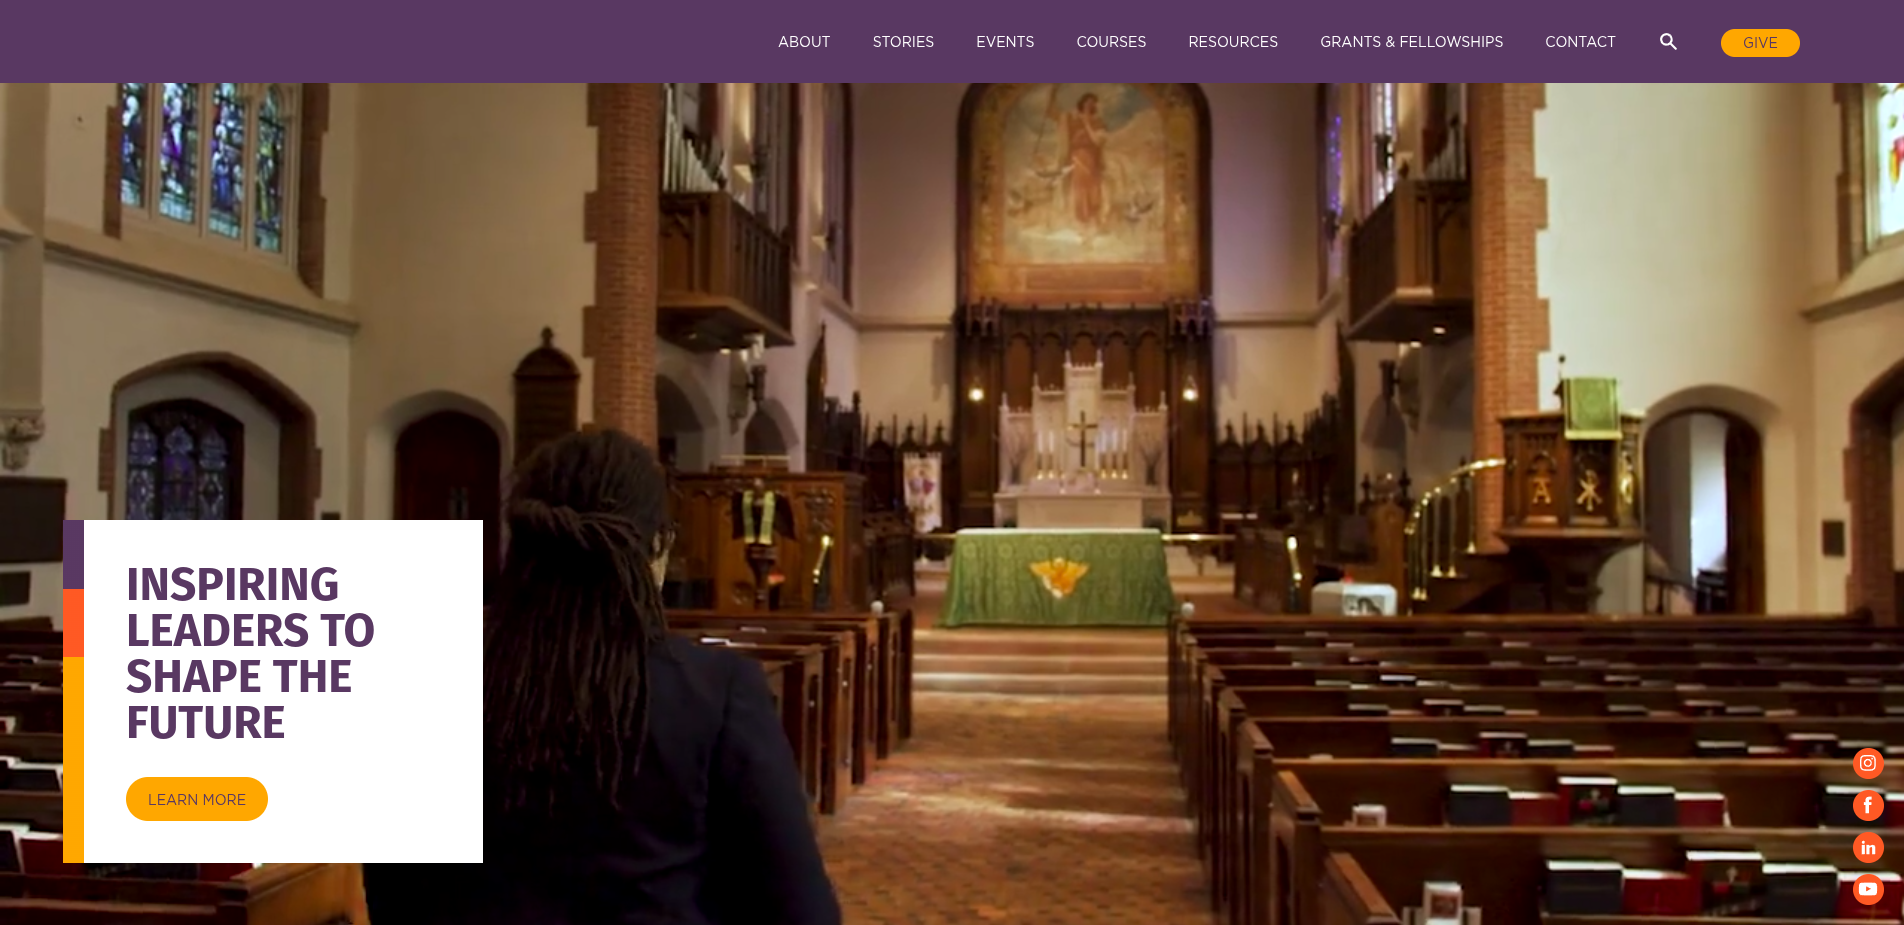Image resolution: width=1904 pixels, height=925 pixels.
Task: Visit the Instagram social icon
Action: click(x=1868, y=763)
